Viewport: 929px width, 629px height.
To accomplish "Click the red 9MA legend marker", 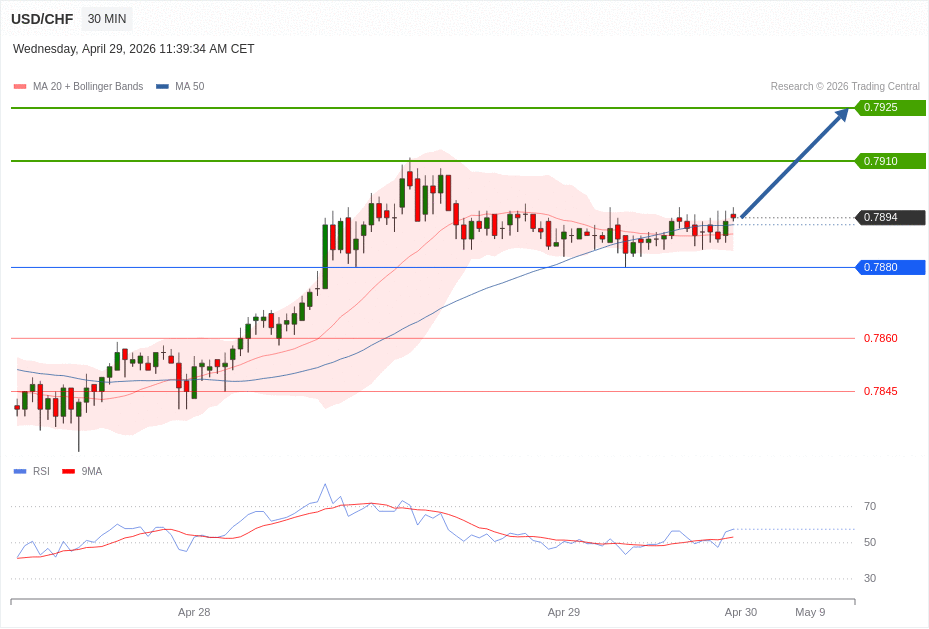I will [x=68, y=471].
